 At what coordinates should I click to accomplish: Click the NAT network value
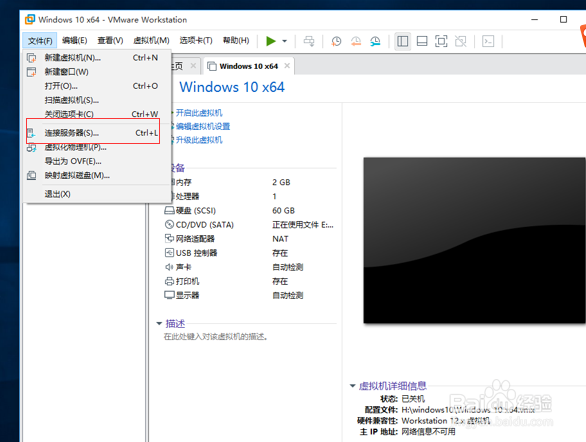tap(280, 239)
